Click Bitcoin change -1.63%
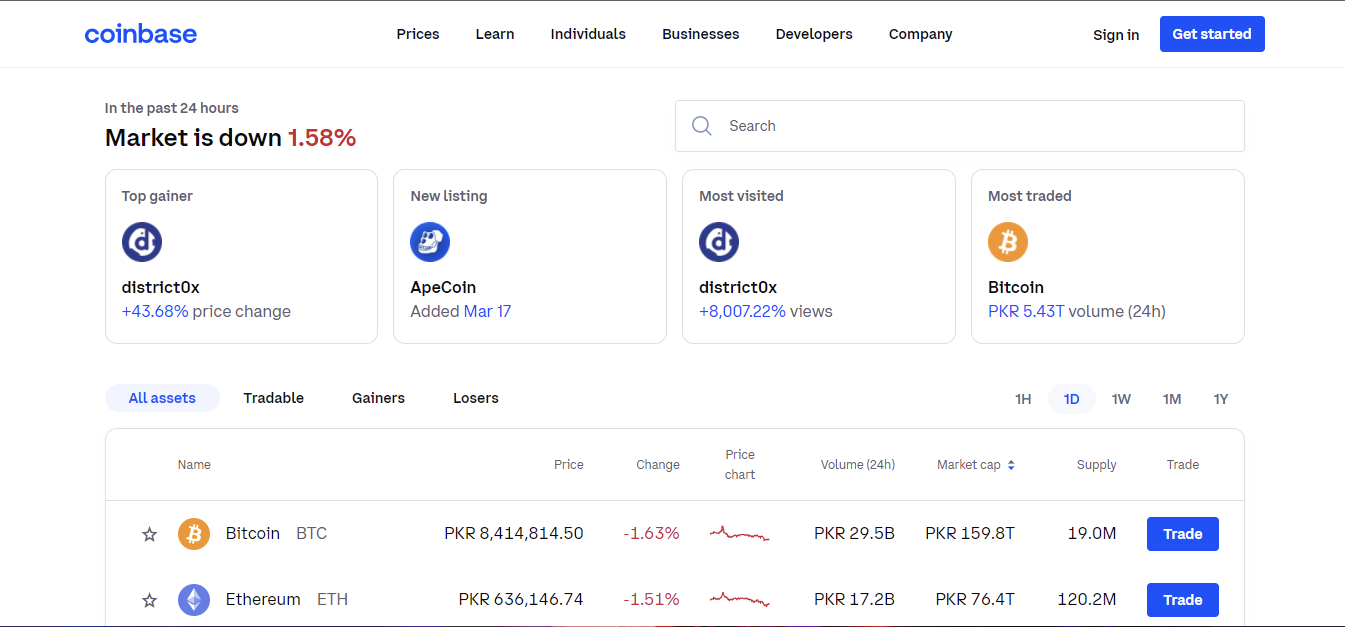This screenshot has width=1345, height=627. 651,534
